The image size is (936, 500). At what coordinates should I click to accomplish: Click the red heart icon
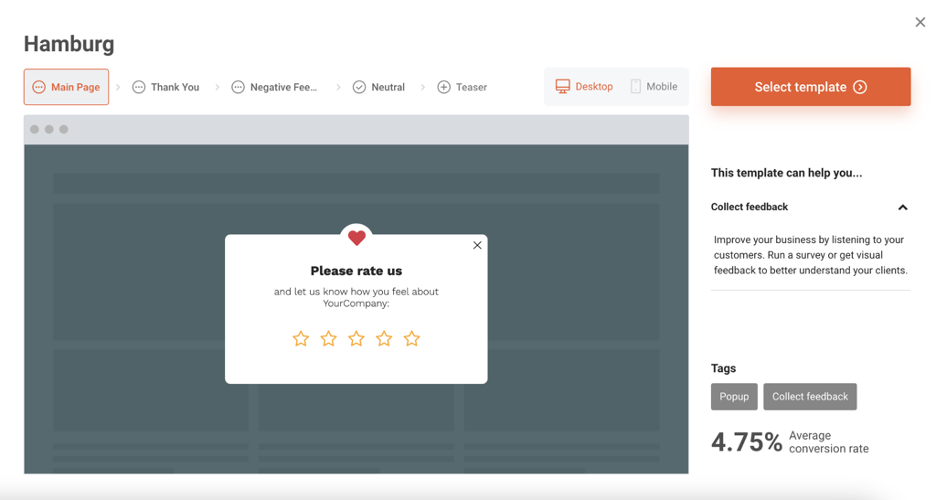click(x=356, y=238)
